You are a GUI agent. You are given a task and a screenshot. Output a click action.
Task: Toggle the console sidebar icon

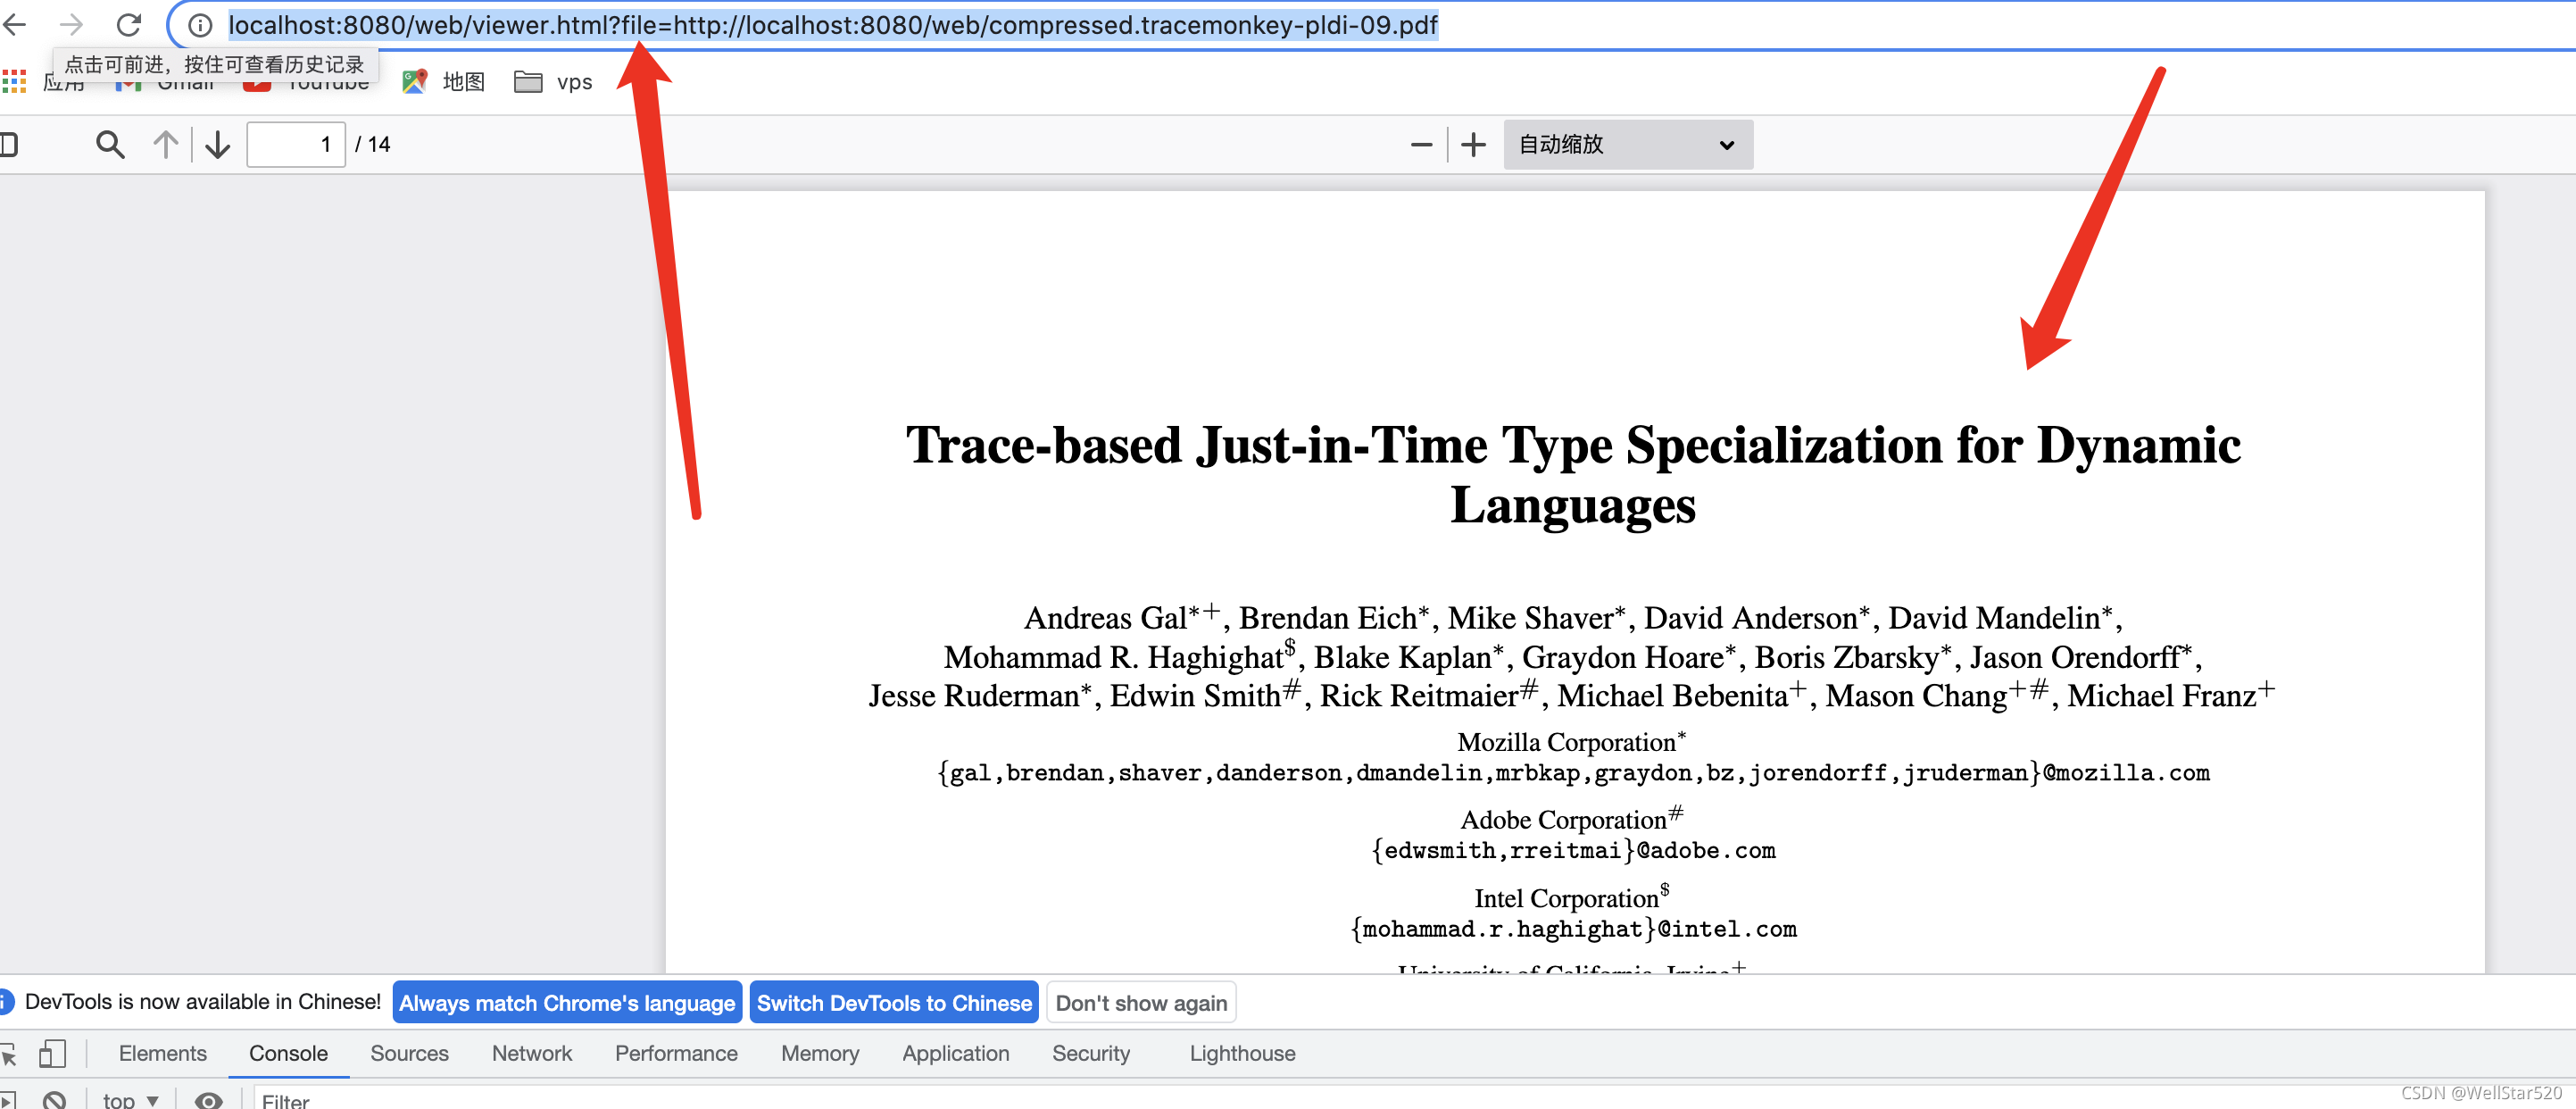(8, 1100)
